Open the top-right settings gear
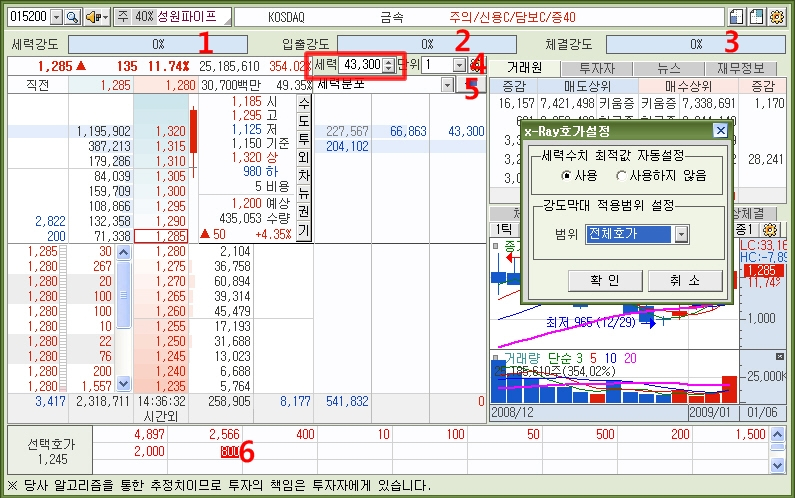 pyautogui.click(x=777, y=17)
